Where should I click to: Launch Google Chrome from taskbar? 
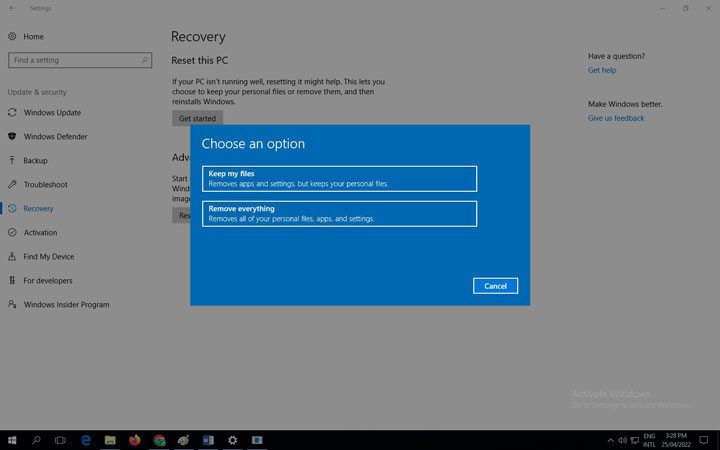(159, 440)
